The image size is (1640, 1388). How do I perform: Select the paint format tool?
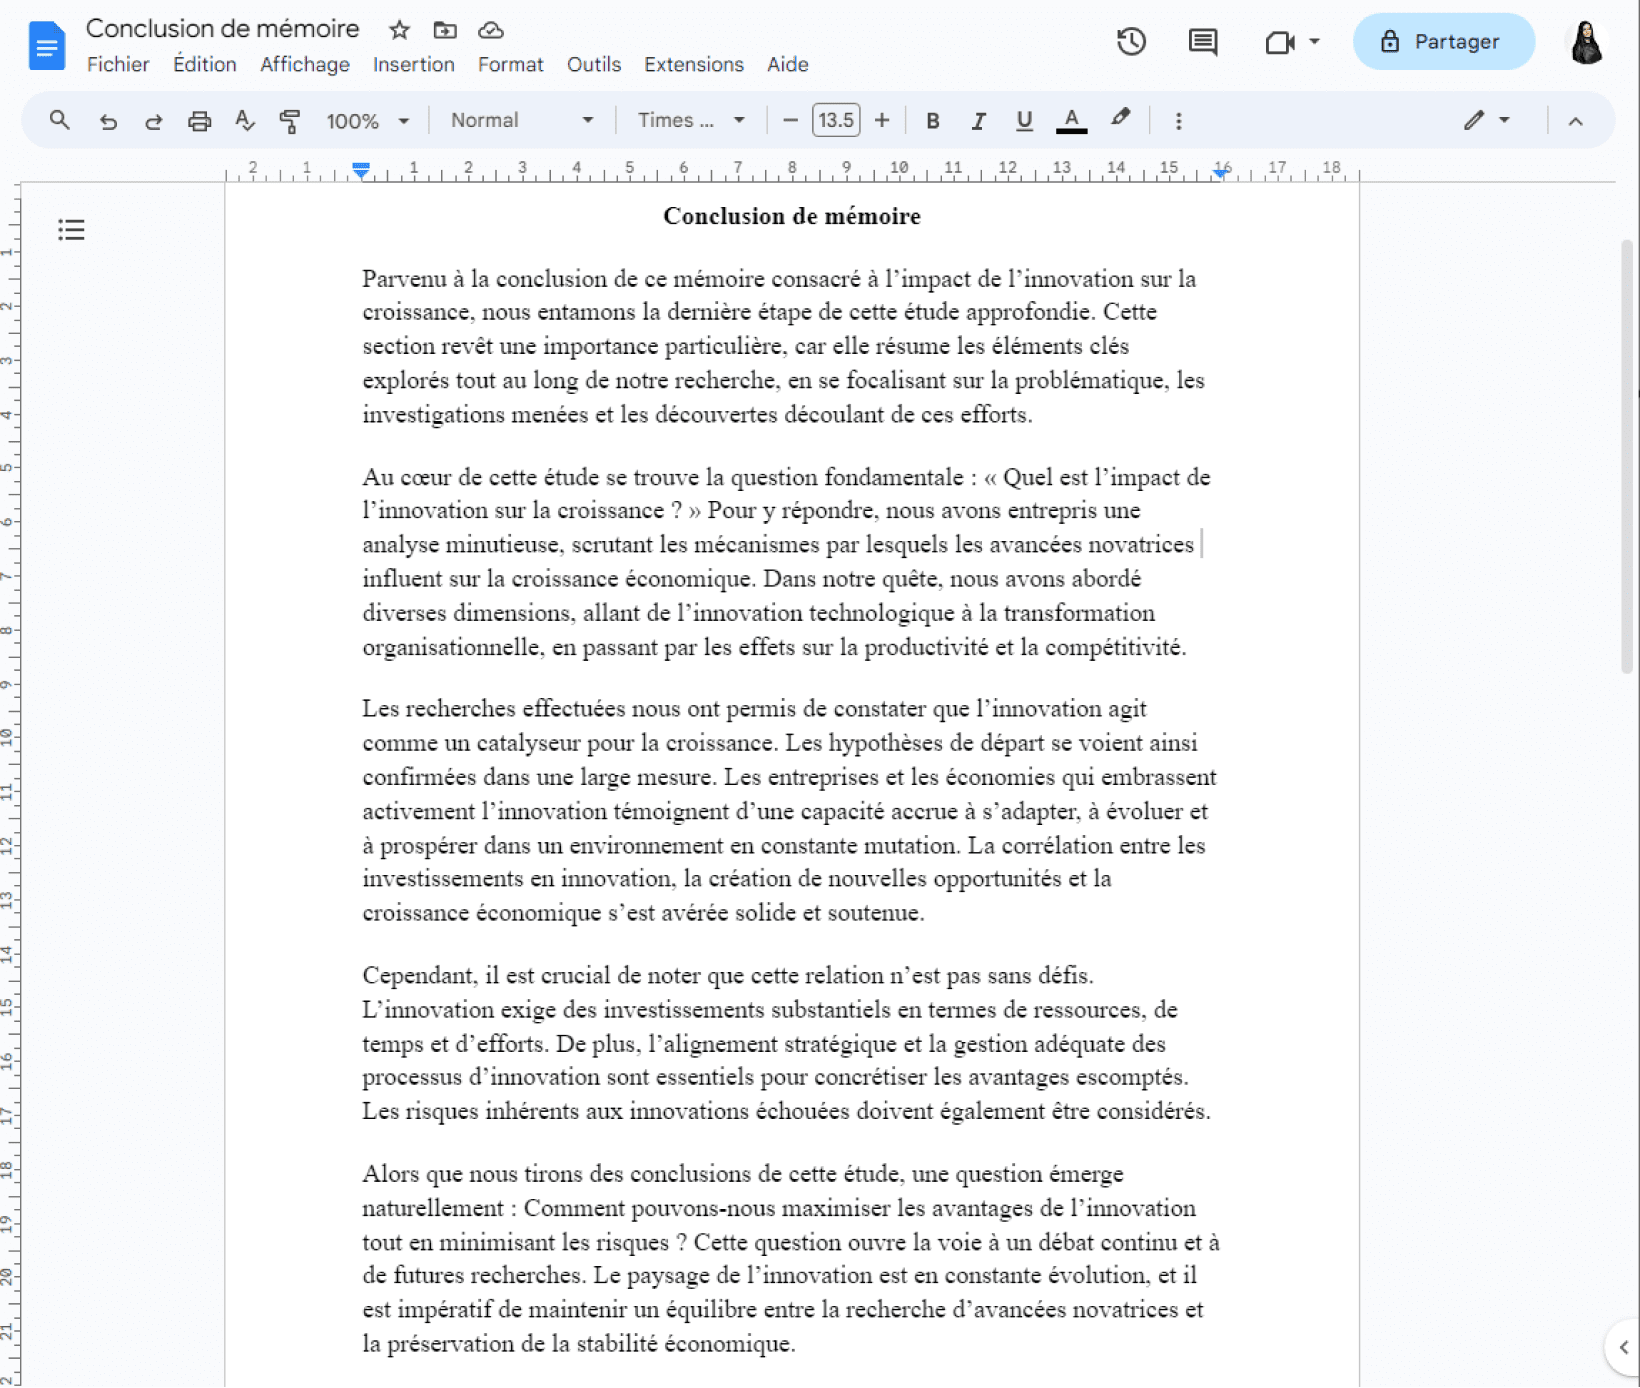(x=290, y=120)
